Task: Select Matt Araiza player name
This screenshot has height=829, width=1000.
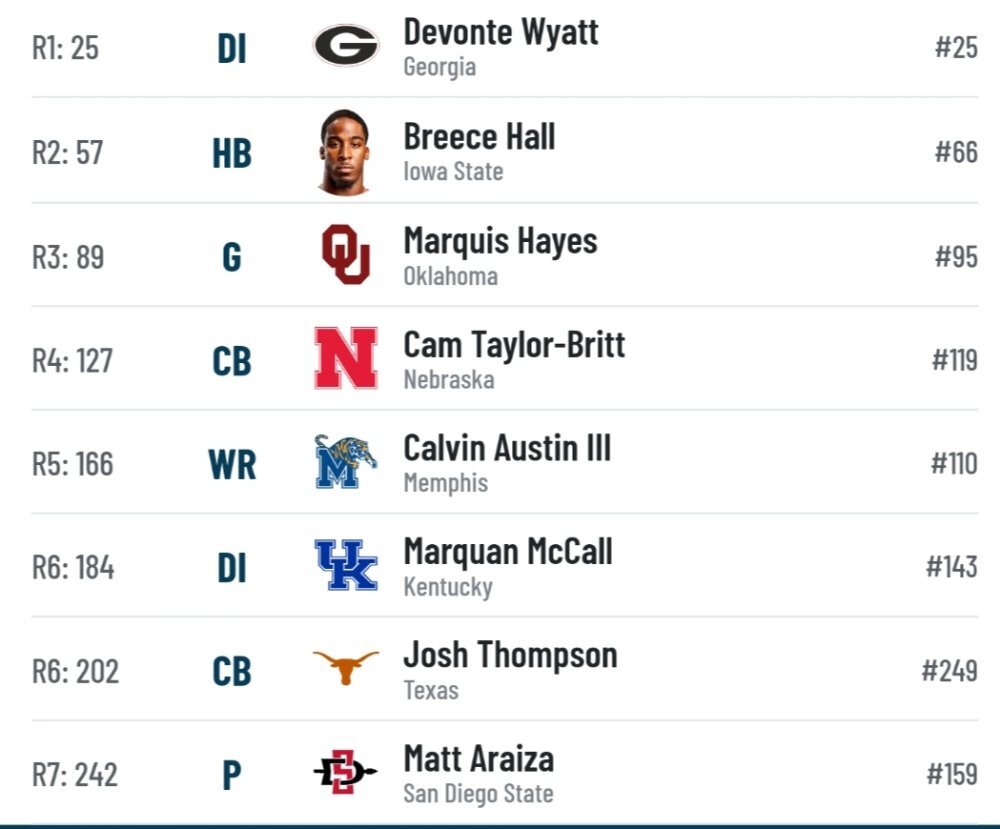Action: pyautogui.click(x=478, y=759)
